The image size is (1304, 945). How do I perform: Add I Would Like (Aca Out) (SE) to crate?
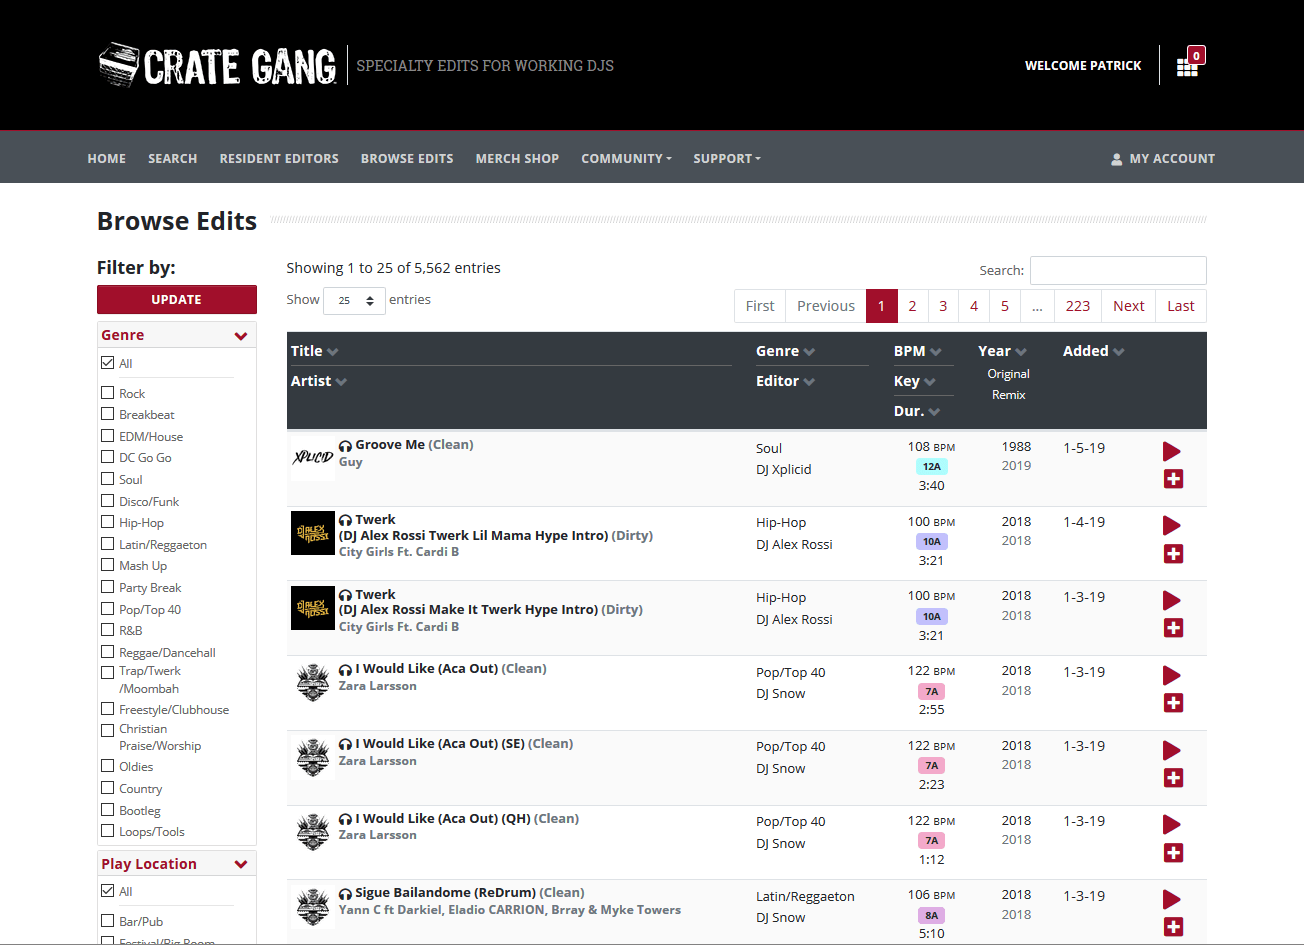(1174, 778)
